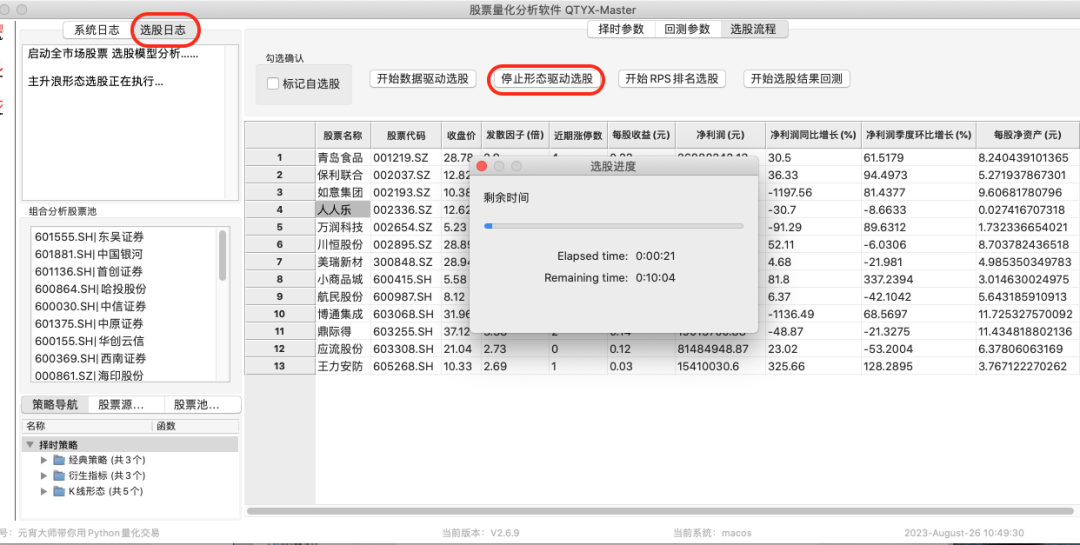This screenshot has width=1080, height=545.
Task: Select the 股票源 tab in lower panel
Action: click(x=127, y=404)
